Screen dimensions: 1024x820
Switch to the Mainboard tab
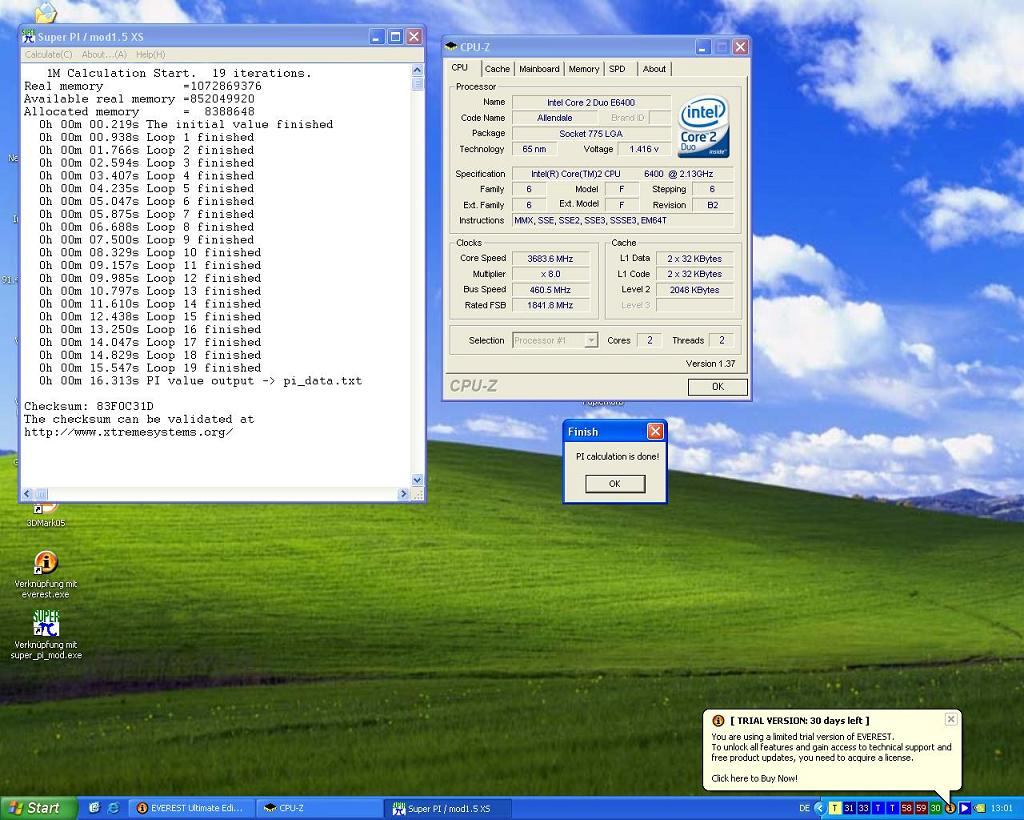click(x=539, y=69)
